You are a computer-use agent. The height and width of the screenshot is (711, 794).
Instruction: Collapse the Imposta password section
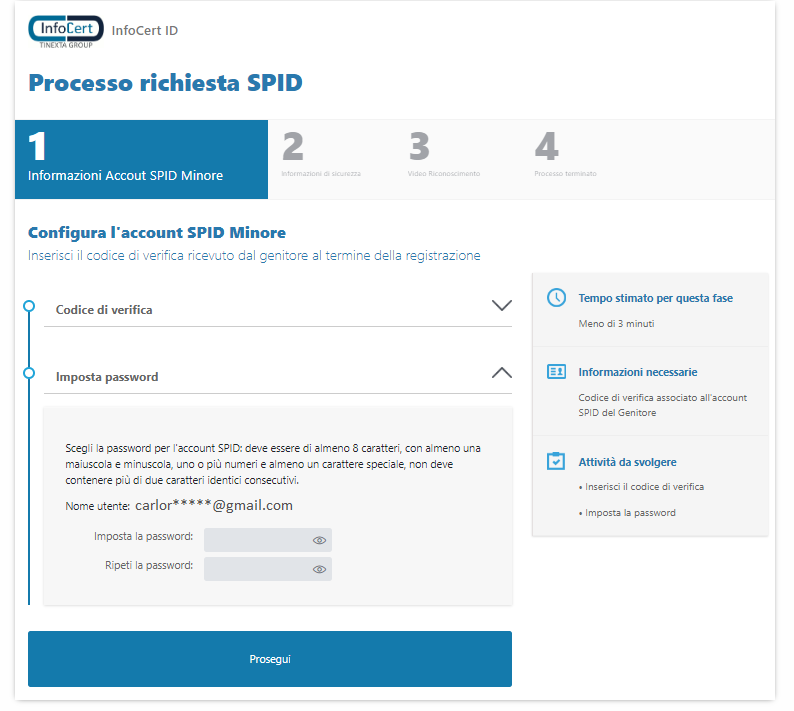(x=502, y=373)
